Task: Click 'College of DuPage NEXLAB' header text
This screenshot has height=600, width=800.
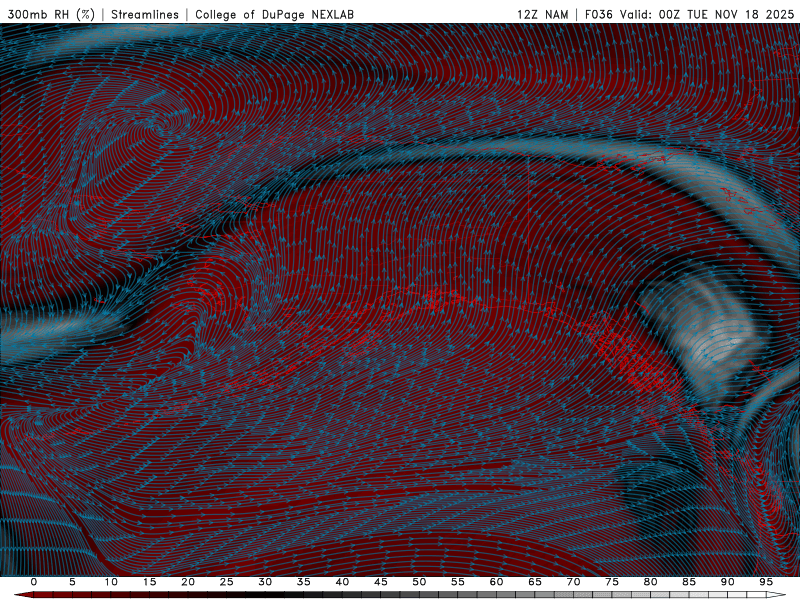Action: point(274,14)
